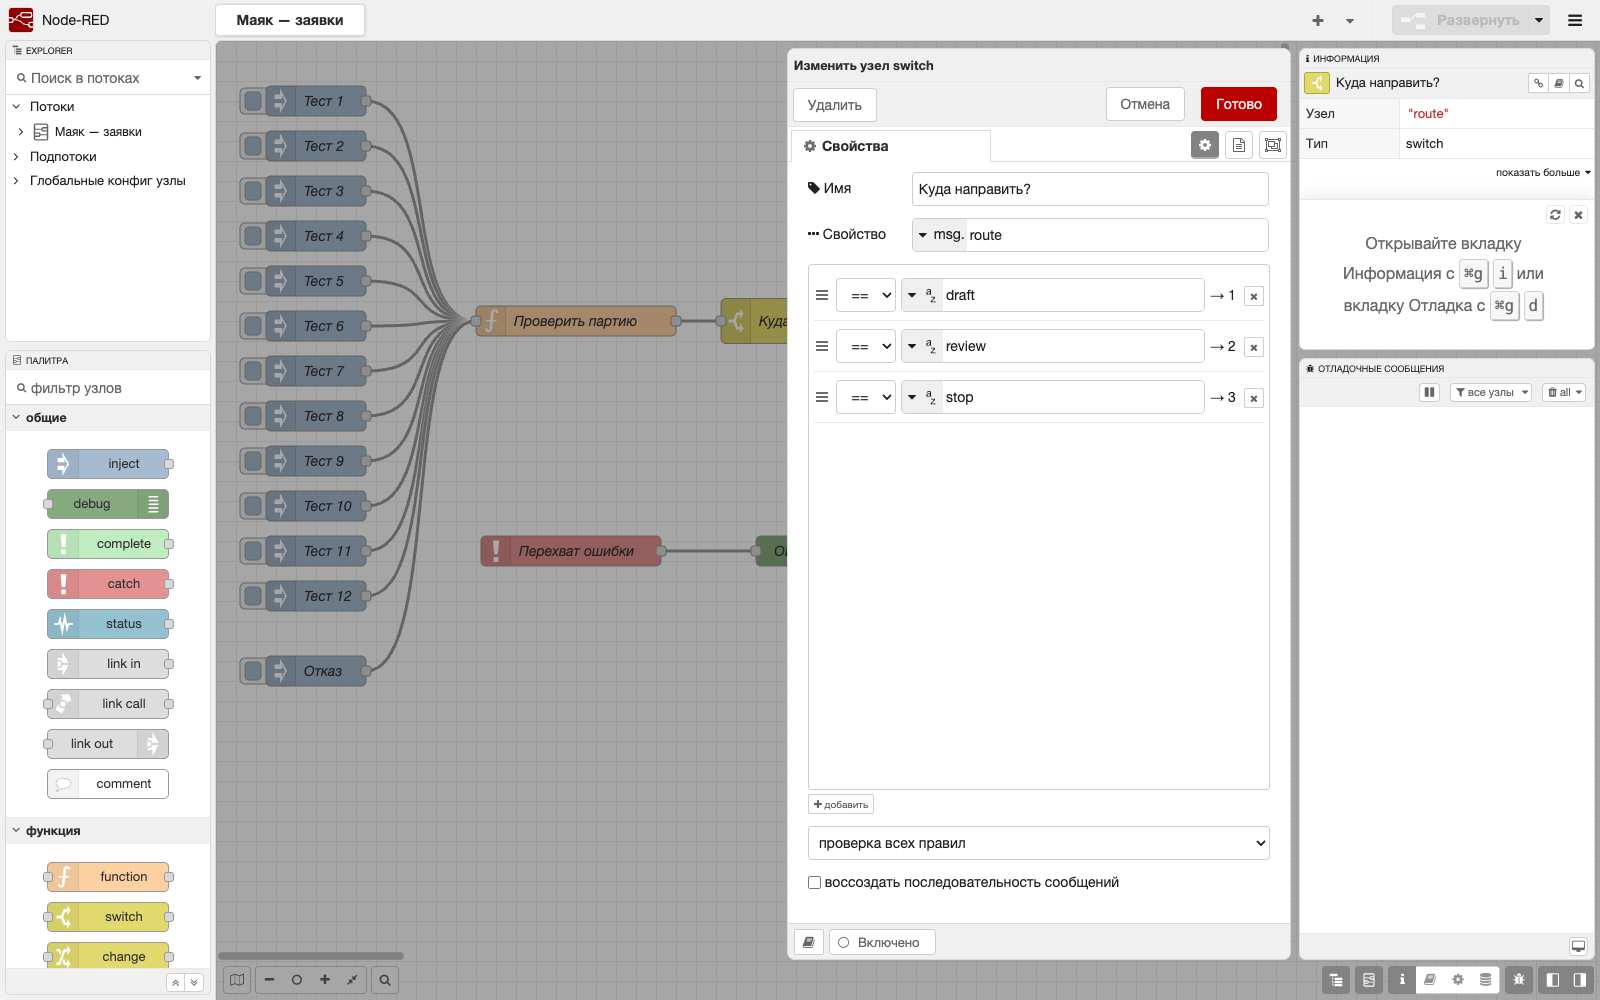Trigger the 'Тест 7' inject button
Viewport: 1600px width, 1000px height.
(x=253, y=371)
